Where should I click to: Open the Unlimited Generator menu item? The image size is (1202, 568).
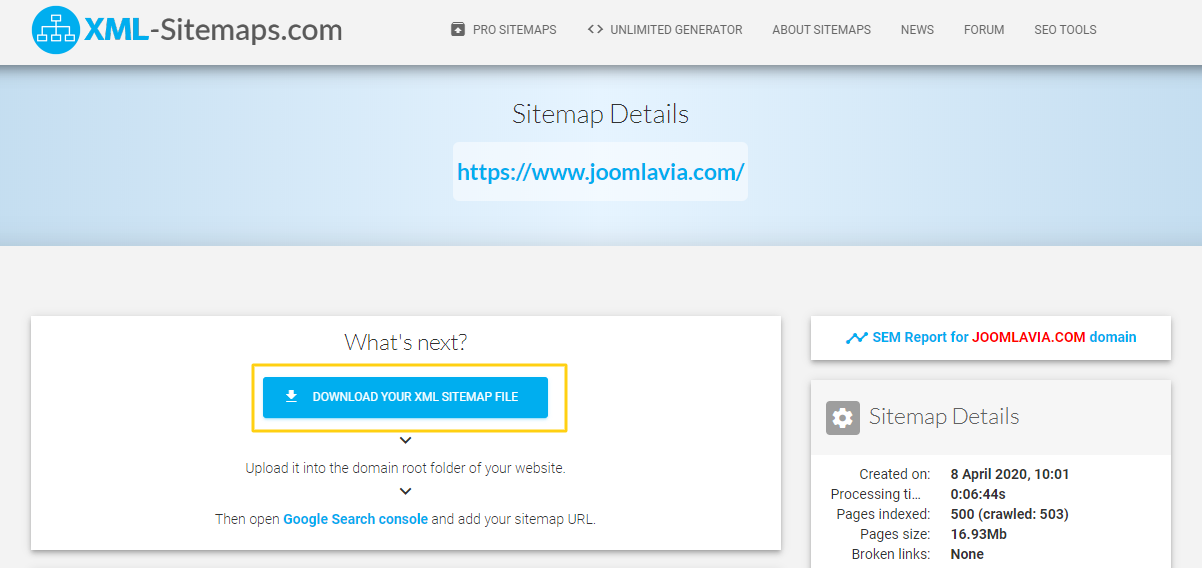point(676,30)
